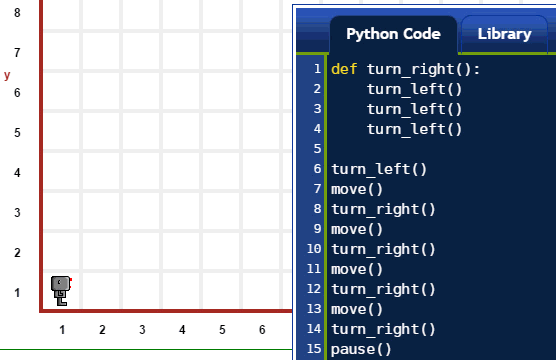Click 'turn_right()' on code line 10
556x360 pixels.
[x=383, y=249]
